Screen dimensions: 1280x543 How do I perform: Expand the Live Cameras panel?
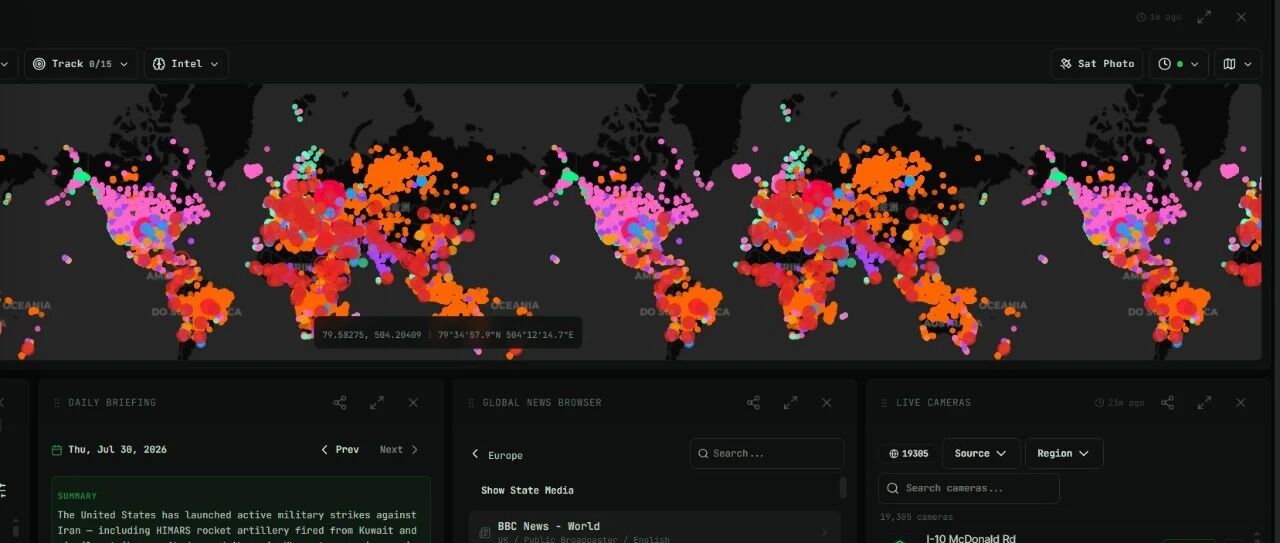(x=1204, y=402)
